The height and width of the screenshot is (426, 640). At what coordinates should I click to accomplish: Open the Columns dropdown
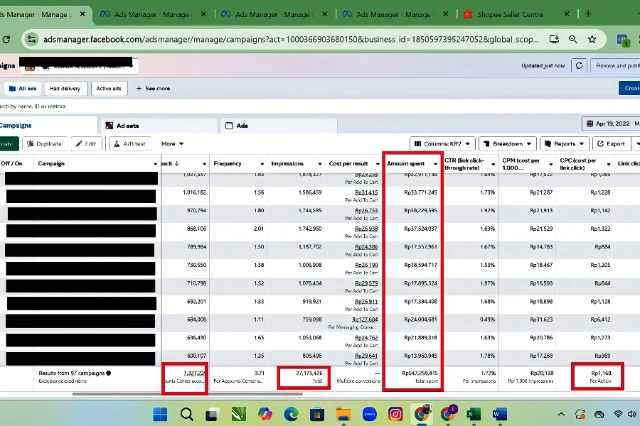click(x=441, y=143)
